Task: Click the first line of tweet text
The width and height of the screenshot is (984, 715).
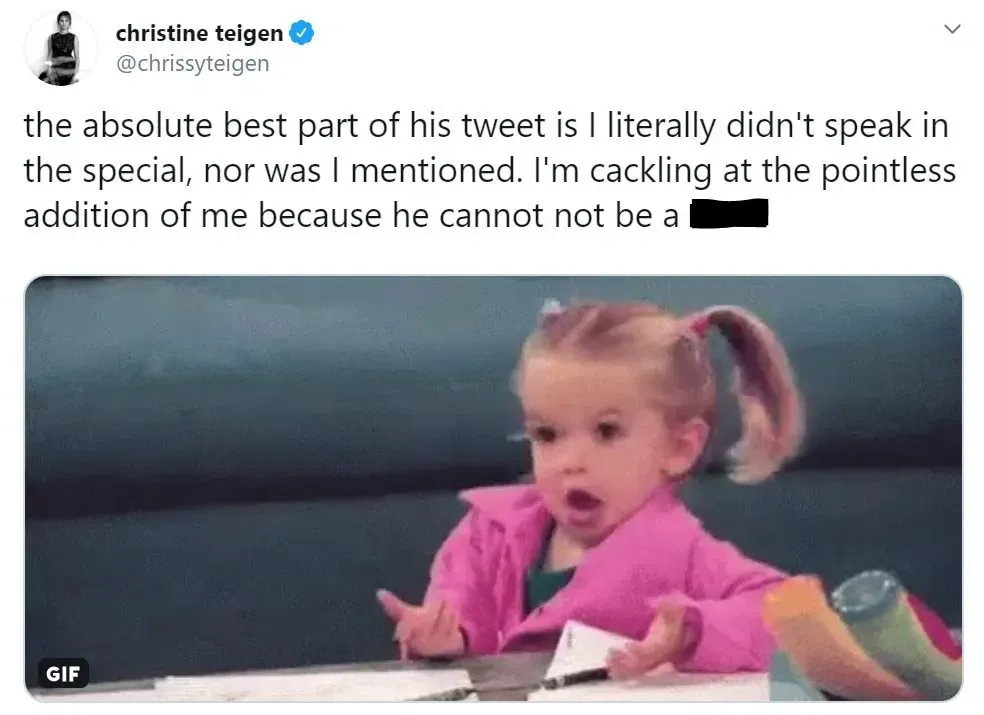Action: click(486, 126)
